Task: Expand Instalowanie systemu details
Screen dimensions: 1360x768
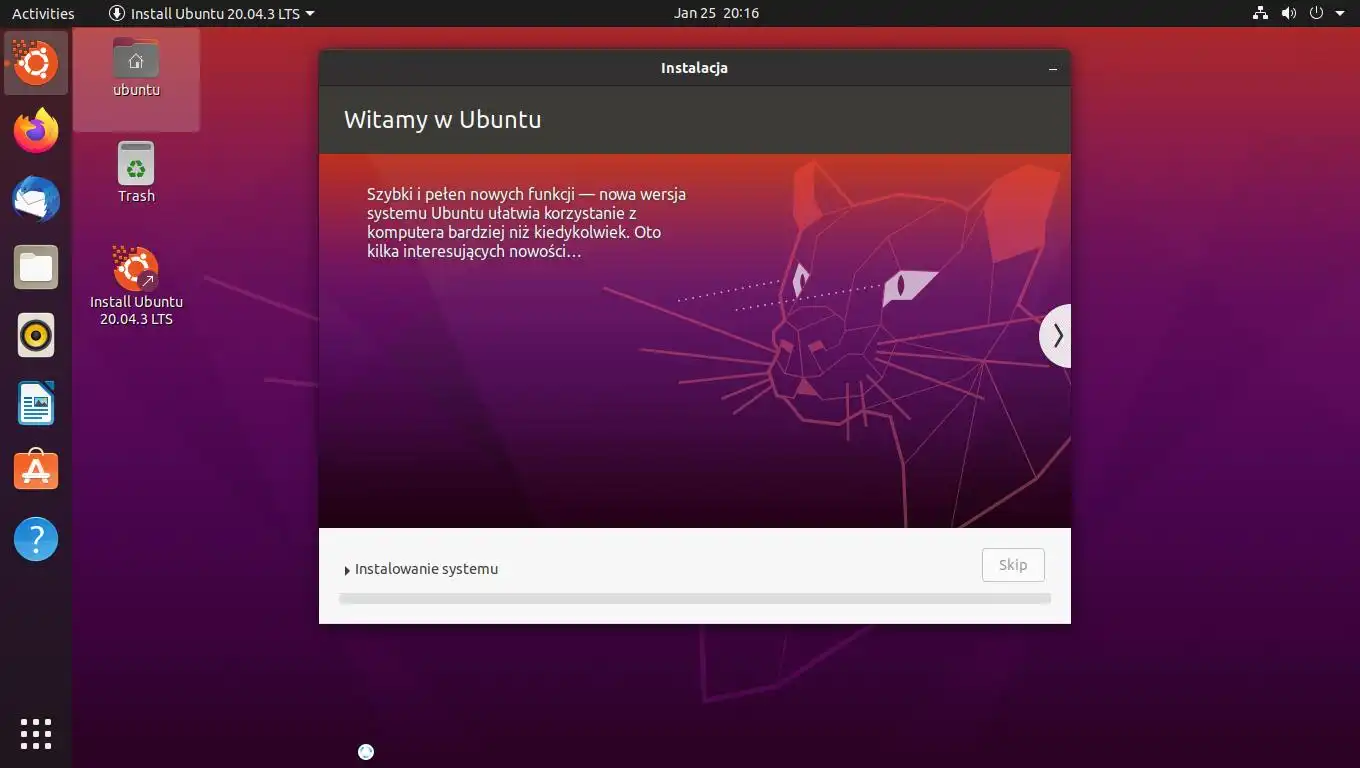Action: [x=421, y=569]
